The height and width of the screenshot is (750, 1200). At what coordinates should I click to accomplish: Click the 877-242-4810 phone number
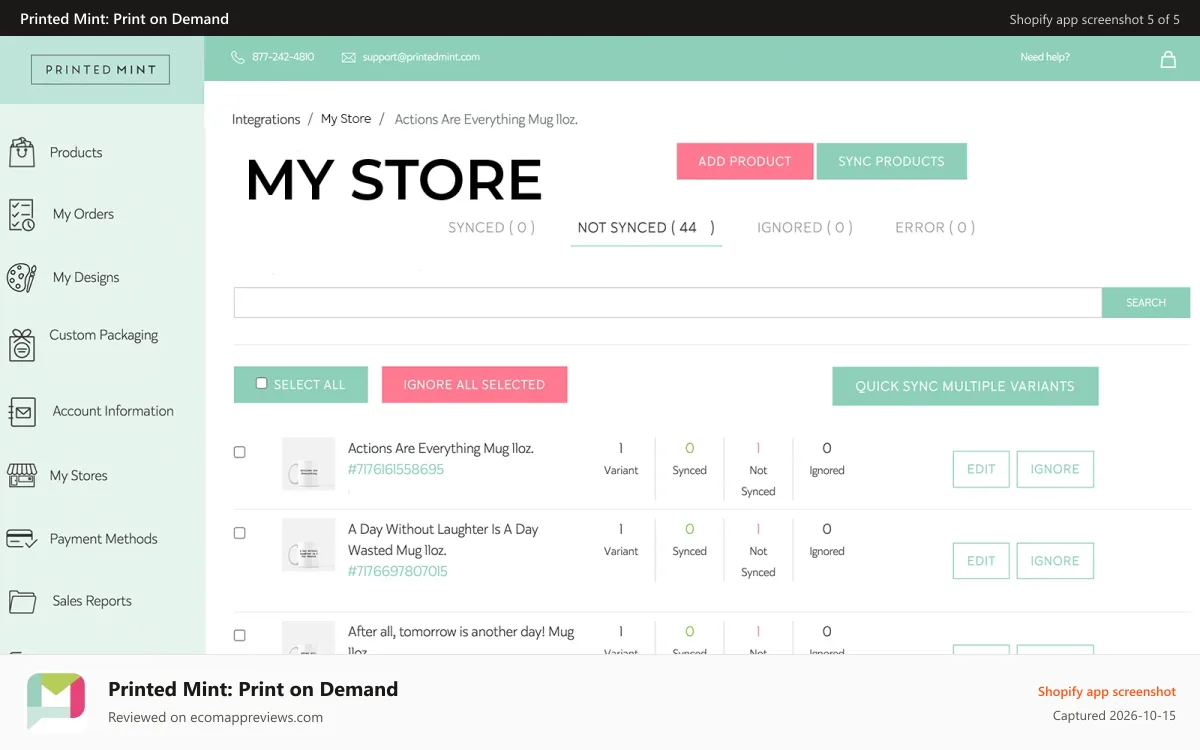(283, 57)
